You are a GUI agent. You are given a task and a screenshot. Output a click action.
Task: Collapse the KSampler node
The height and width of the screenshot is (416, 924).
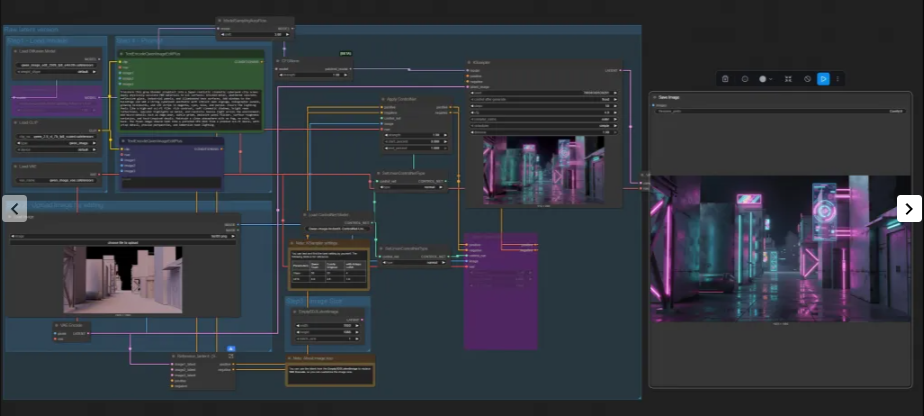coord(468,63)
